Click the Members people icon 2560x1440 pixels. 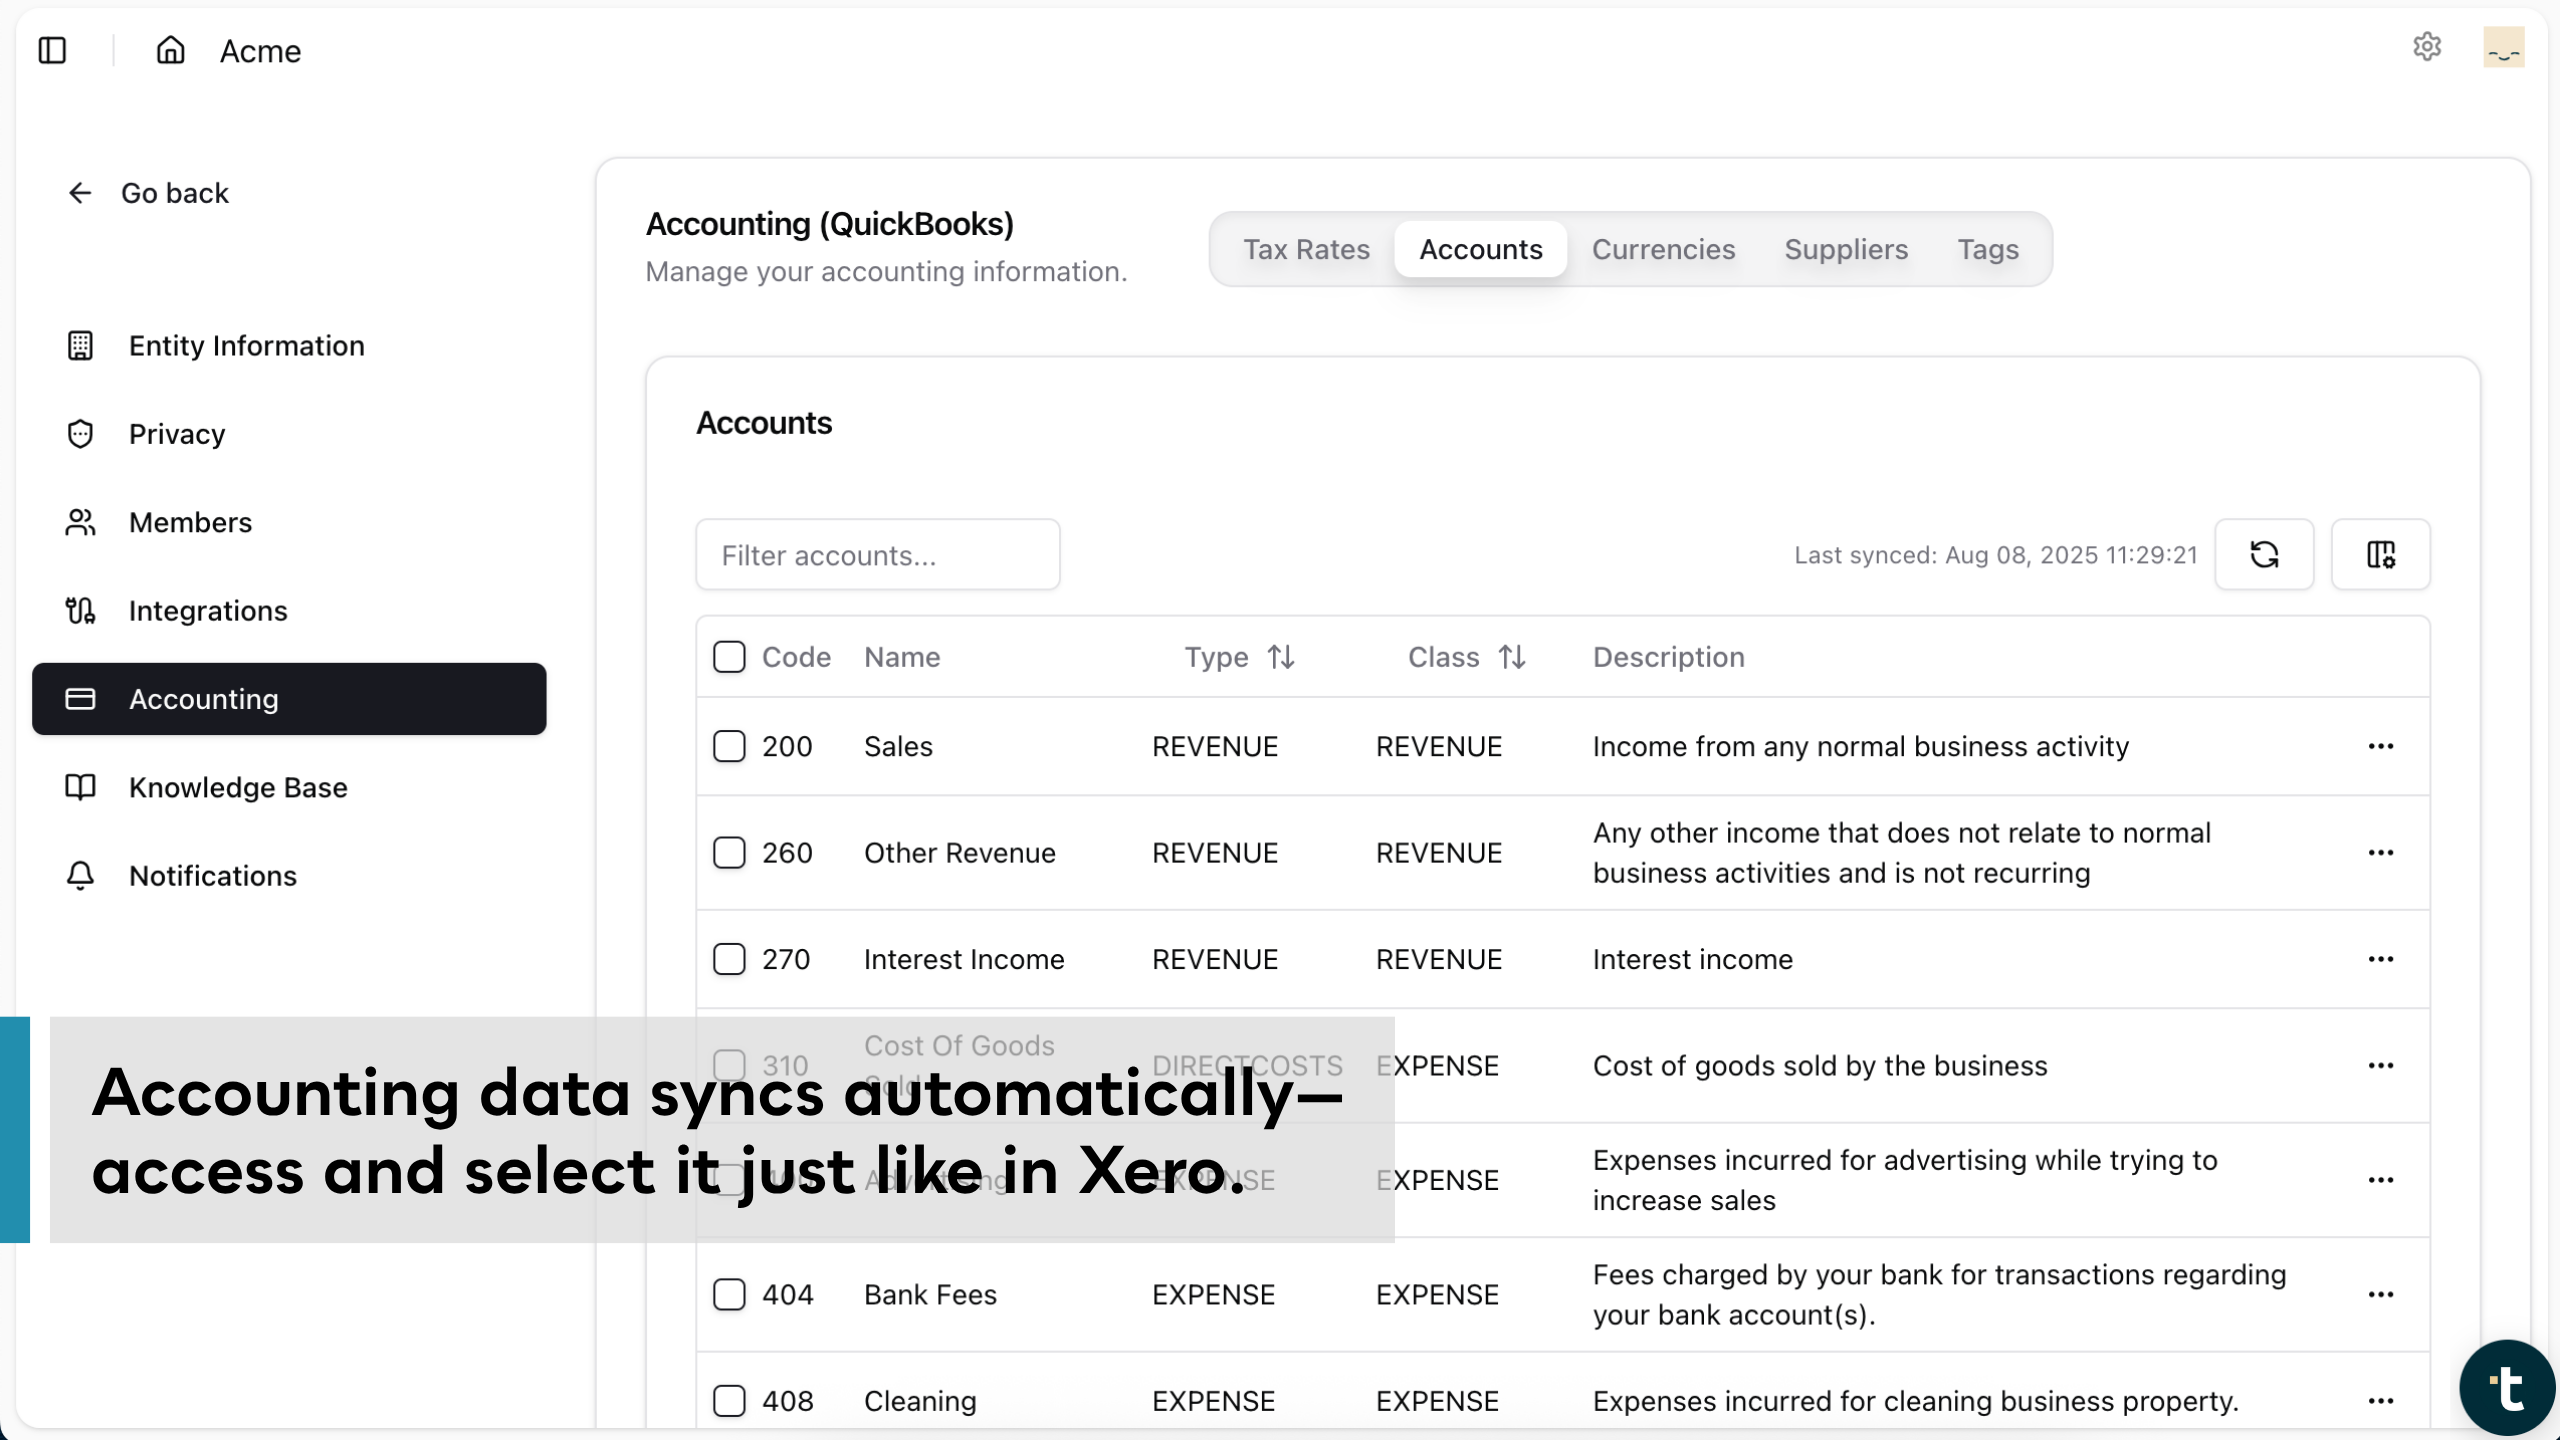pos(80,522)
